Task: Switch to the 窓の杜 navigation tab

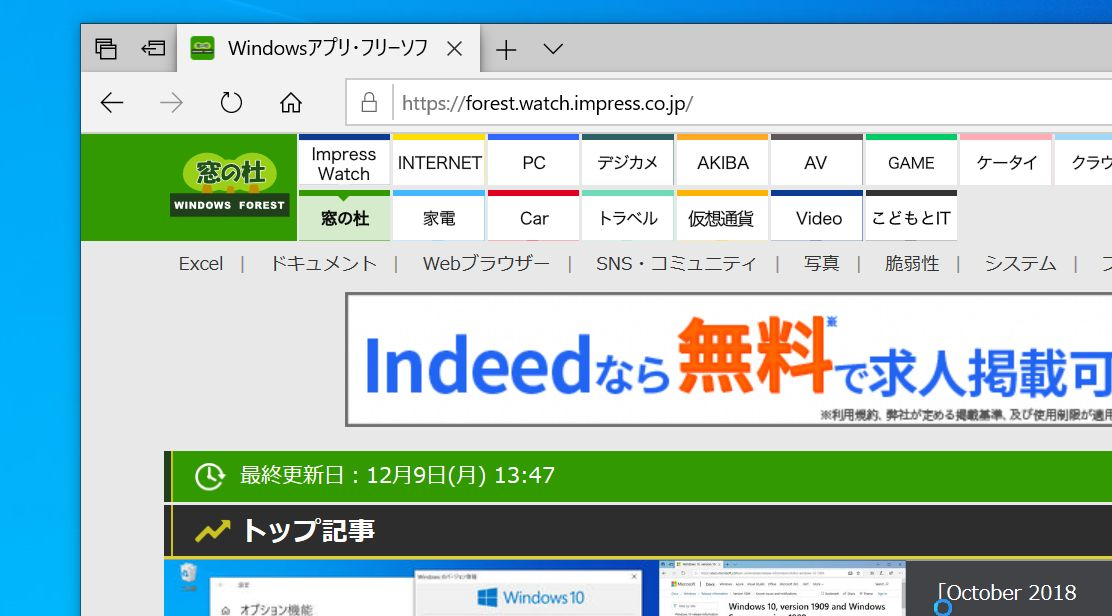Action: point(343,217)
